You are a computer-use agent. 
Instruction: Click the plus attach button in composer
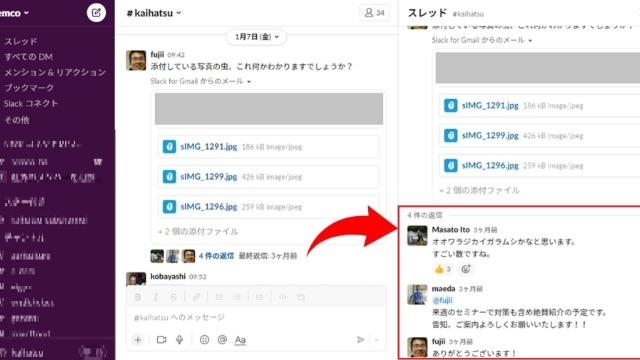(138, 340)
